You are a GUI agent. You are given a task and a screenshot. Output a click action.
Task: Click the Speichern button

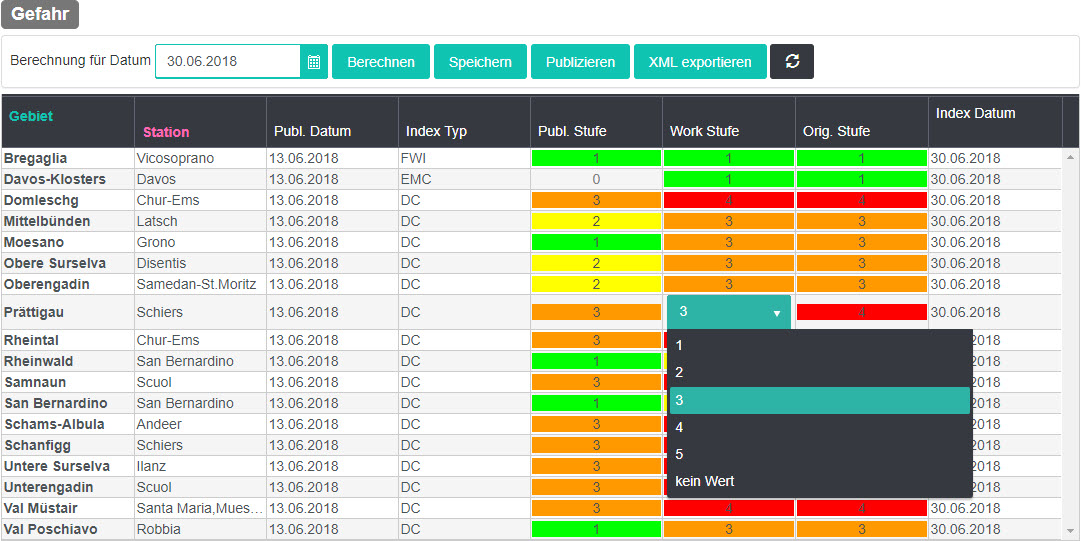point(481,61)
